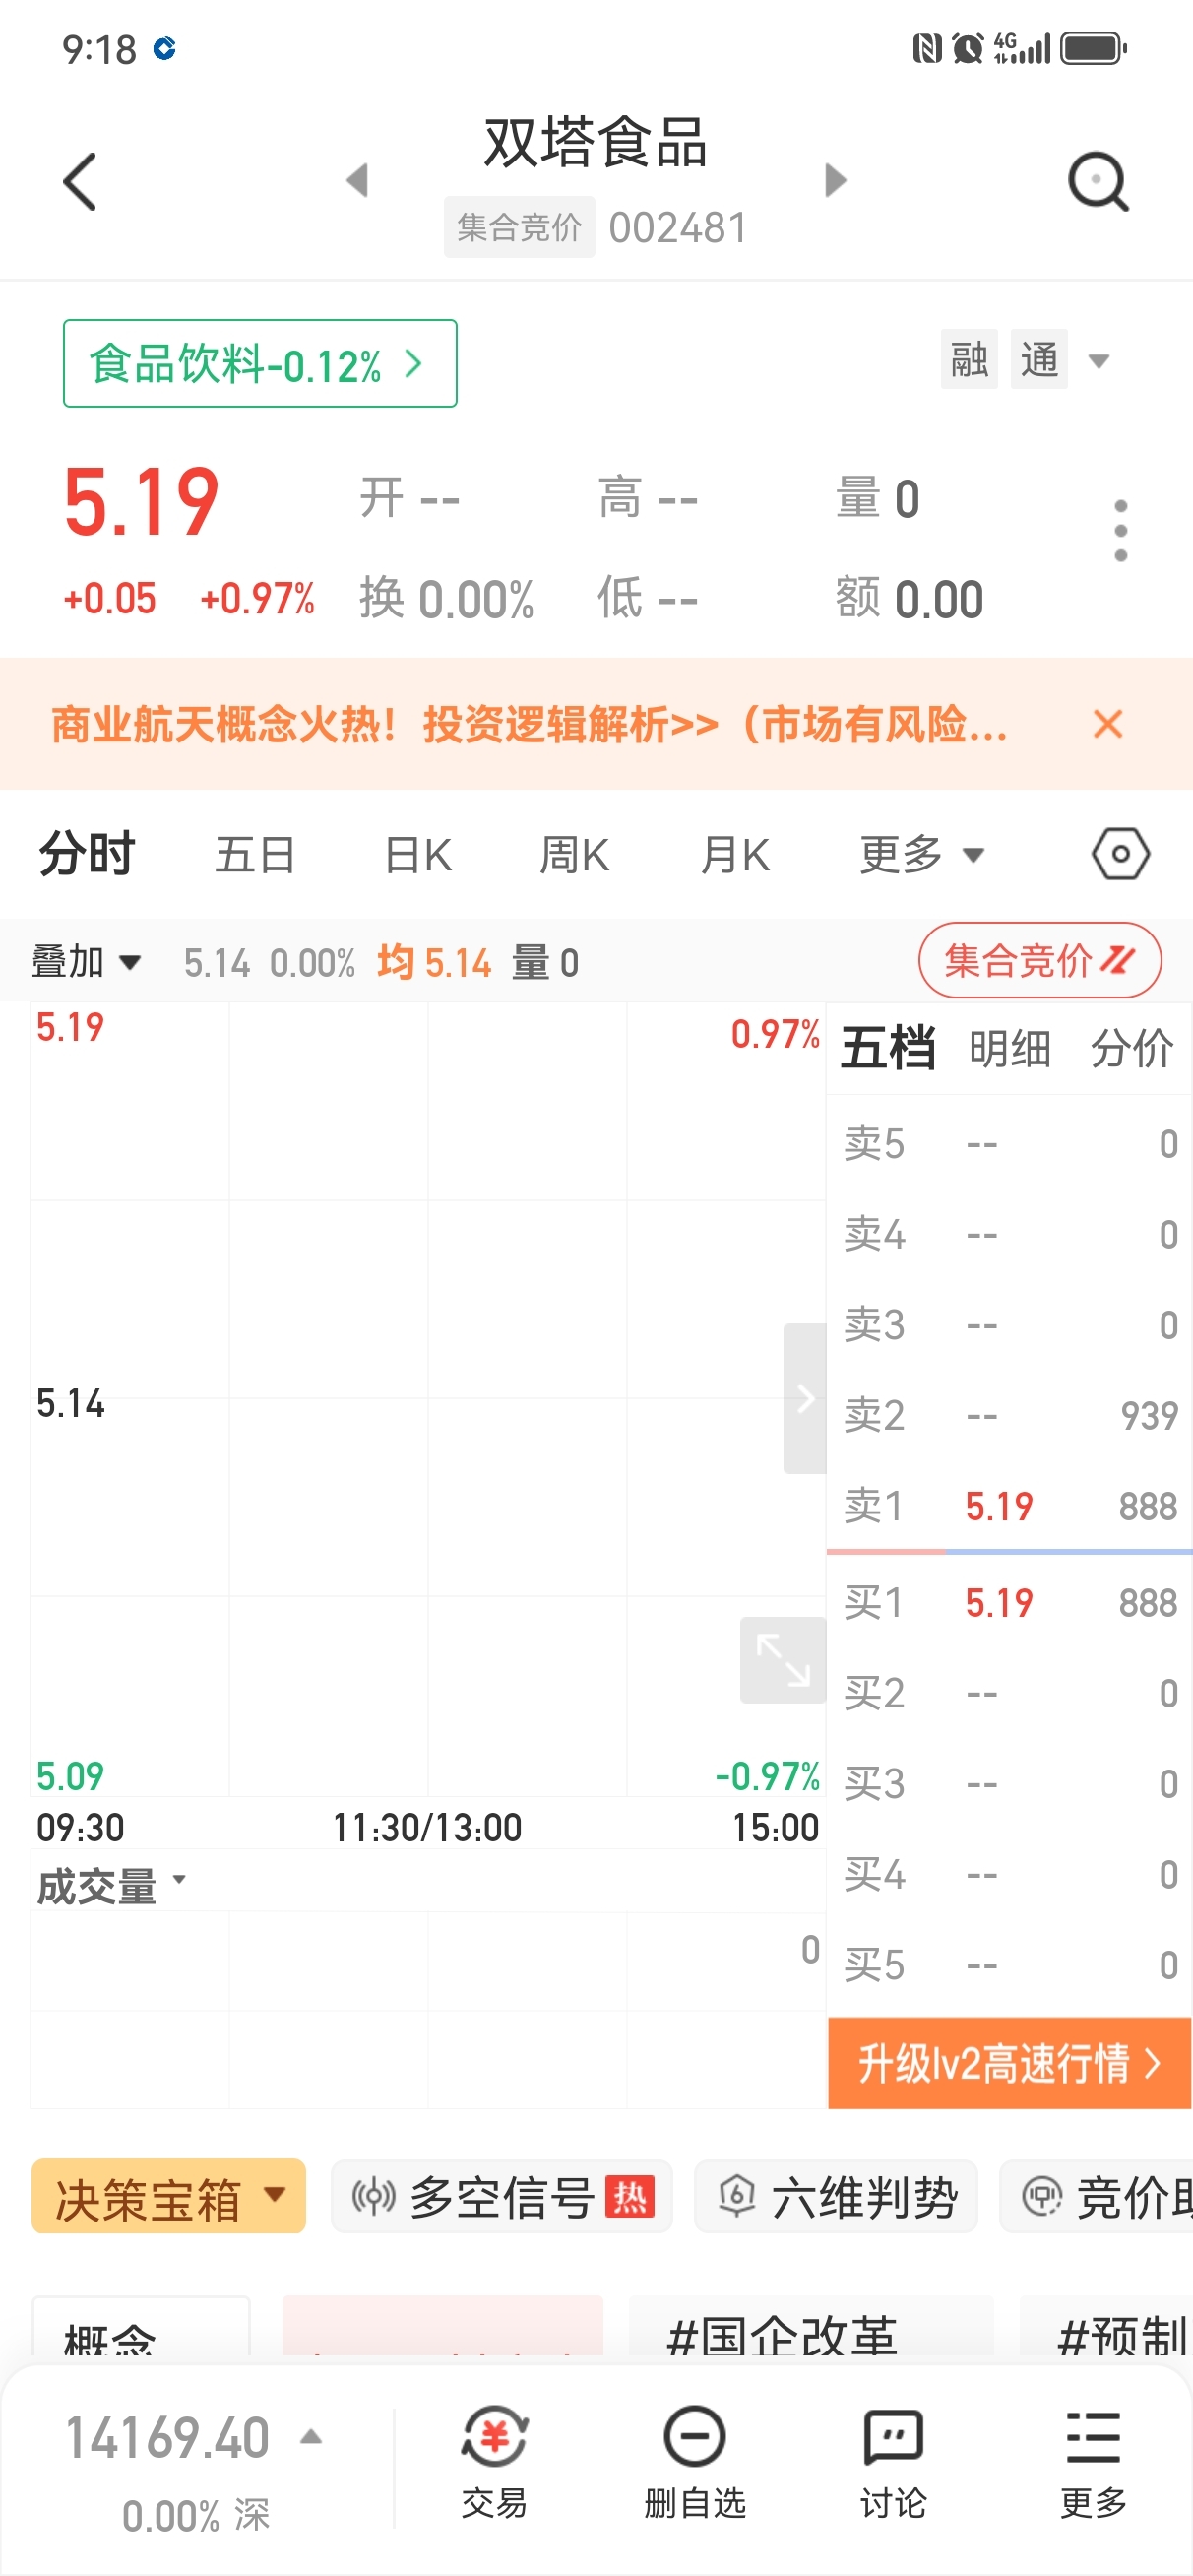Open 食品饮料 sector link
The image size is (1193, 2576).
pos(259,364)
